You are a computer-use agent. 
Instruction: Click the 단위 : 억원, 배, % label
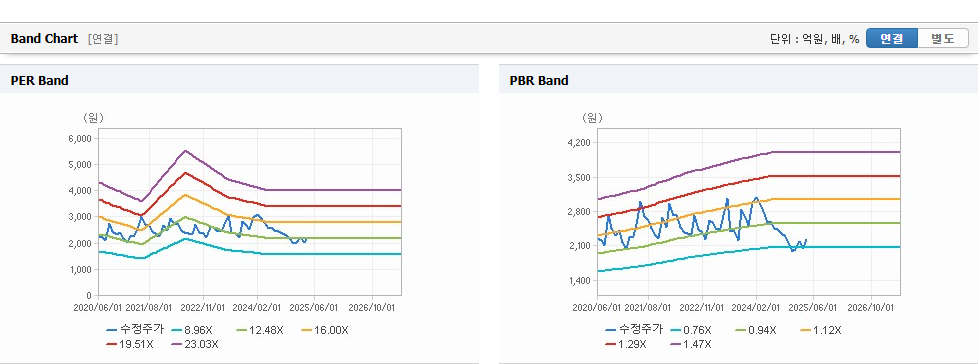(x=815, y=39)
